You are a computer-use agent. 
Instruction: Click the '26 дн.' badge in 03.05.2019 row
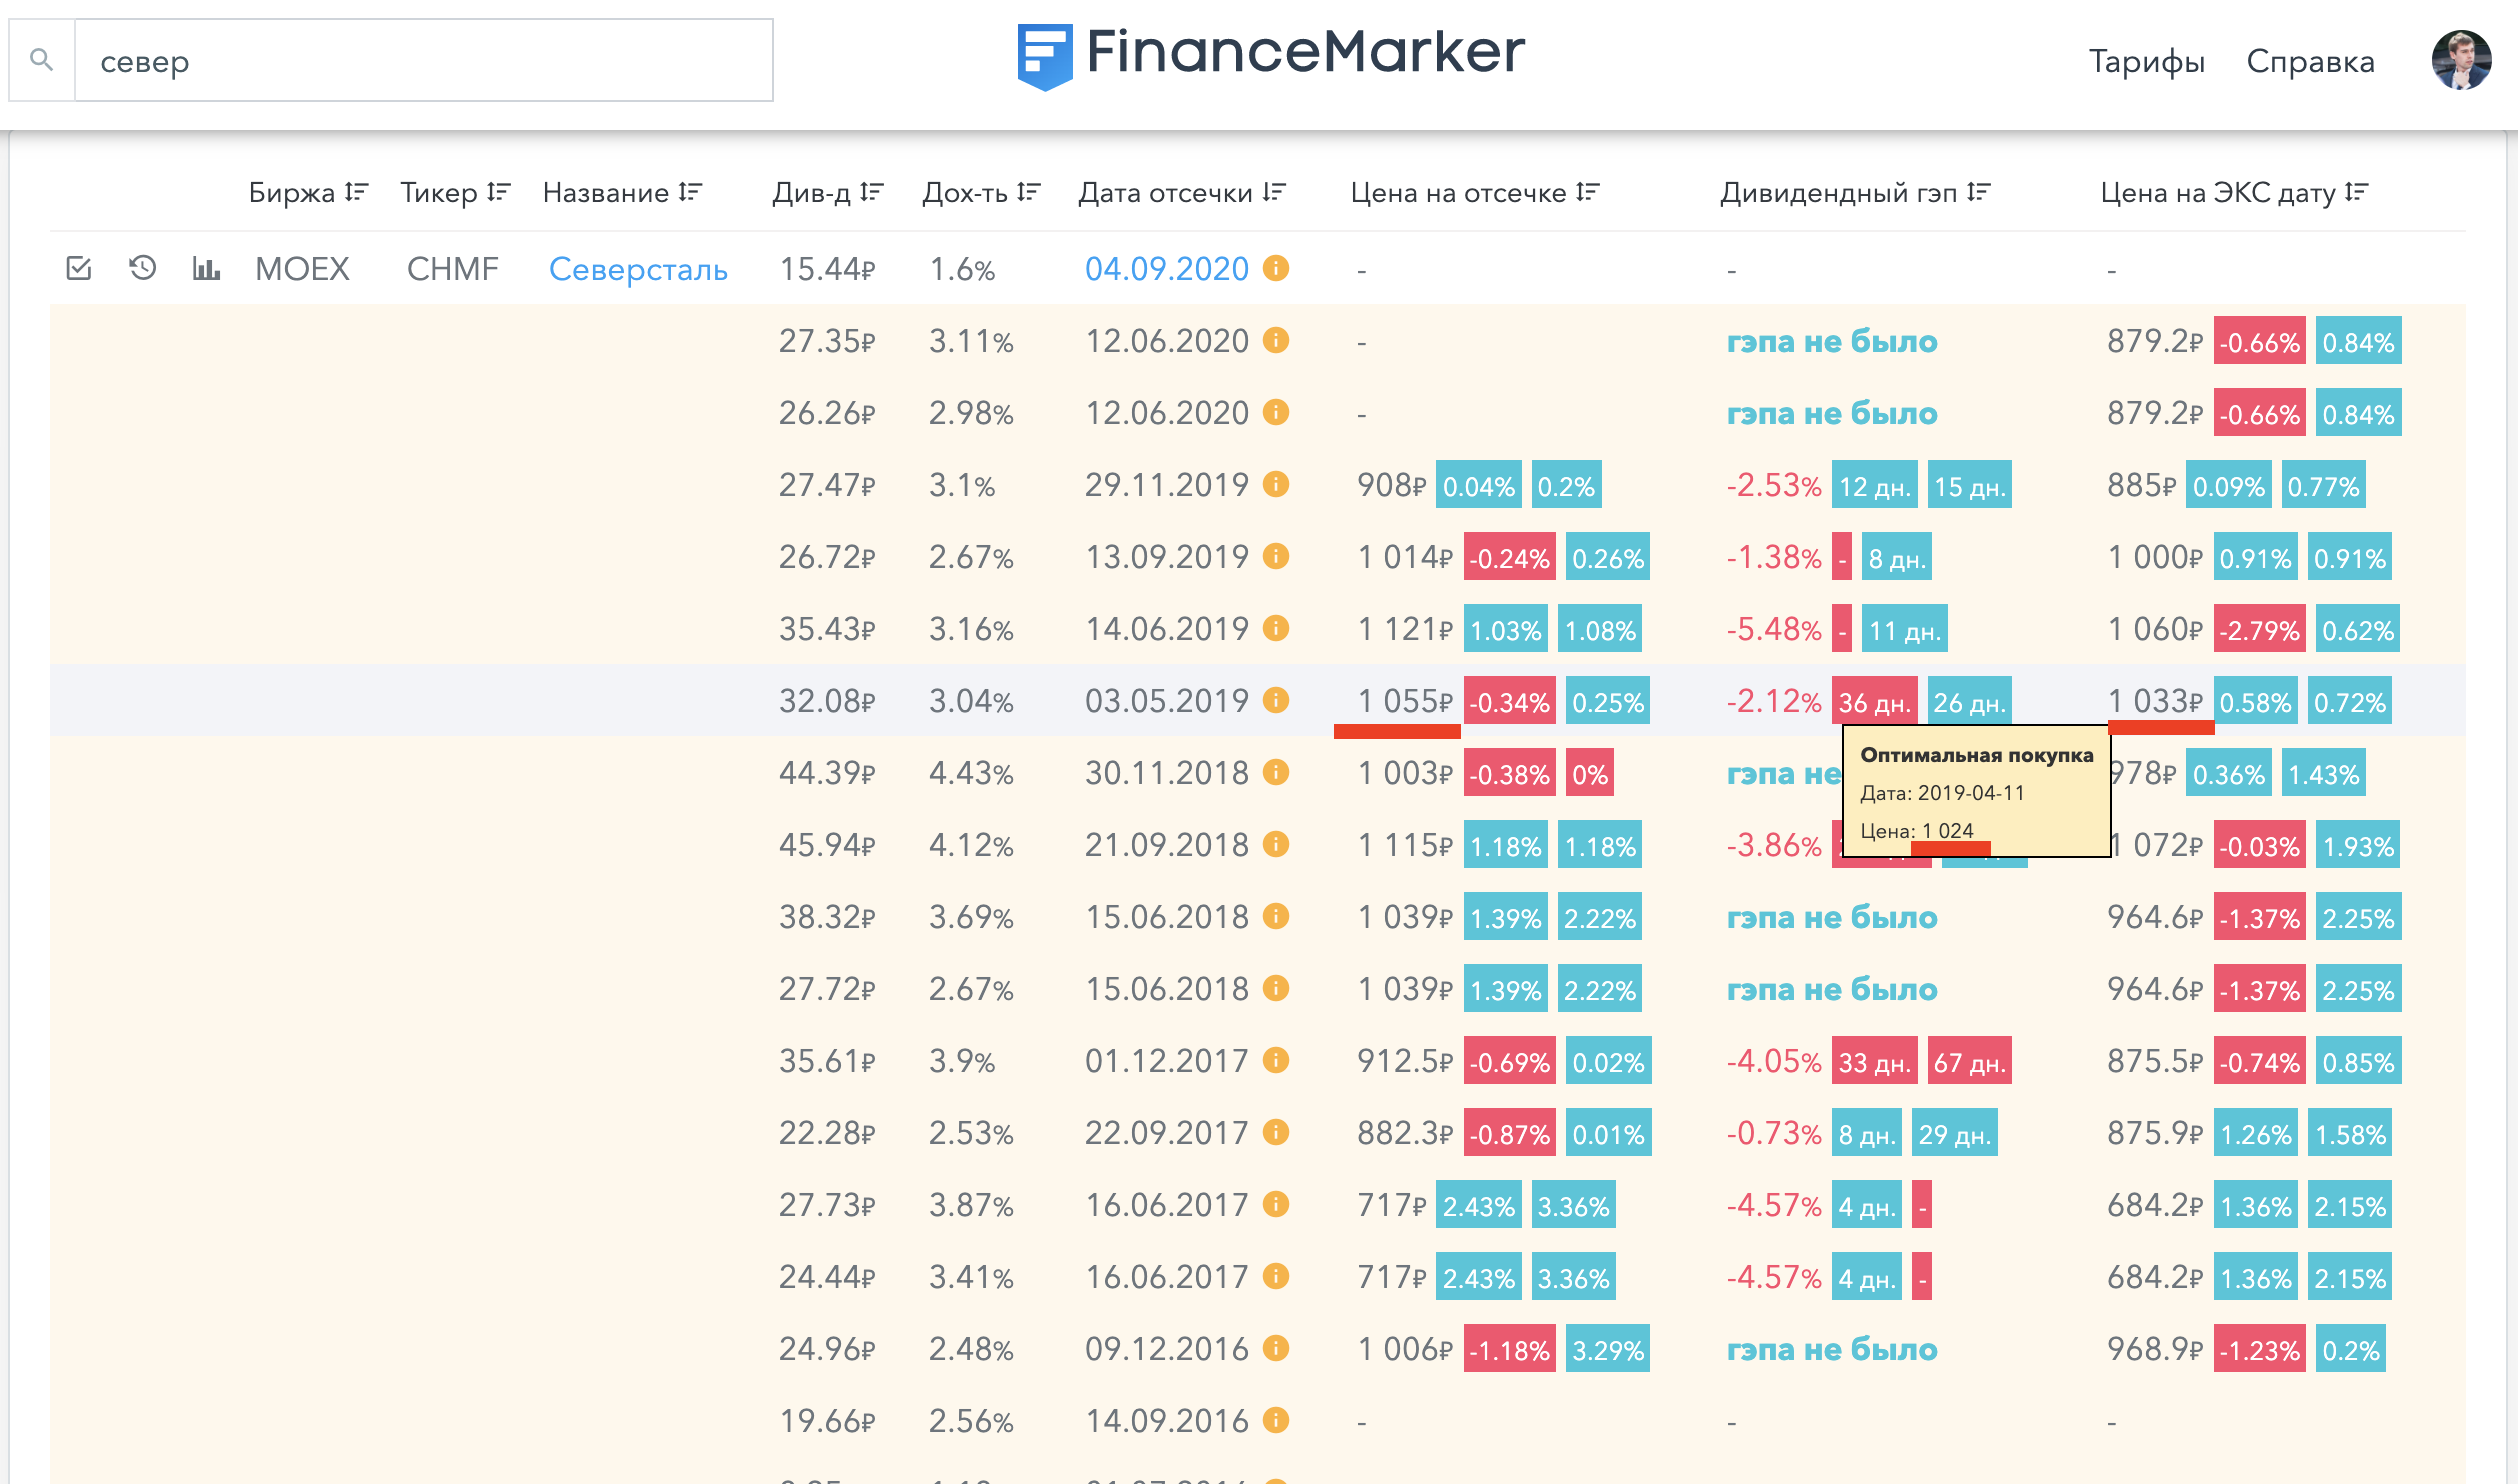click(1969, 701)
